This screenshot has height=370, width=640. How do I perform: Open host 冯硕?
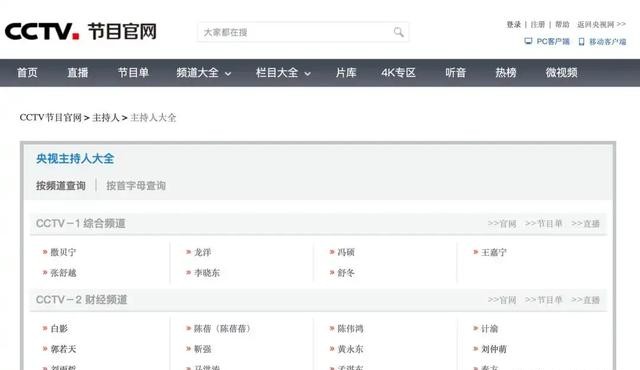click(x=346, y=252)
